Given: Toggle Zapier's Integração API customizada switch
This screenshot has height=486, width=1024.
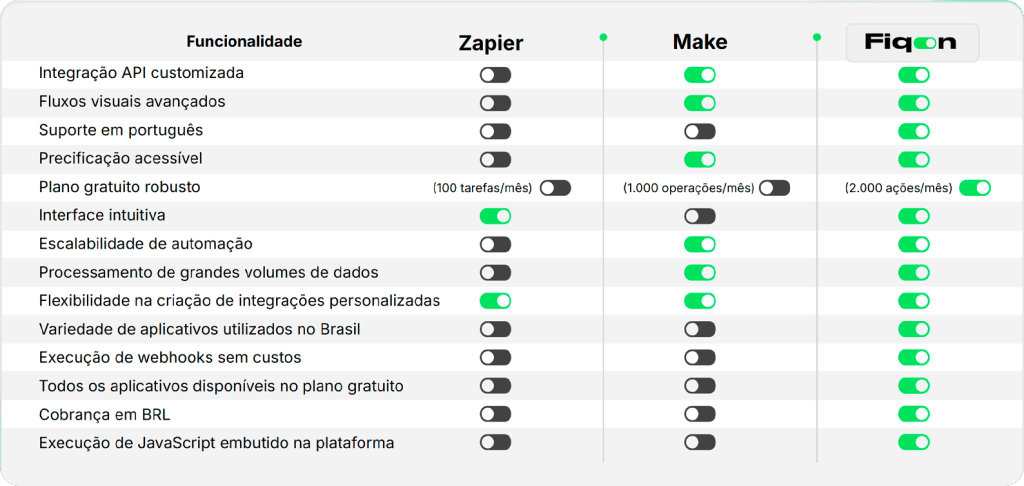Looking at the screenshot, I should [495, 75].
